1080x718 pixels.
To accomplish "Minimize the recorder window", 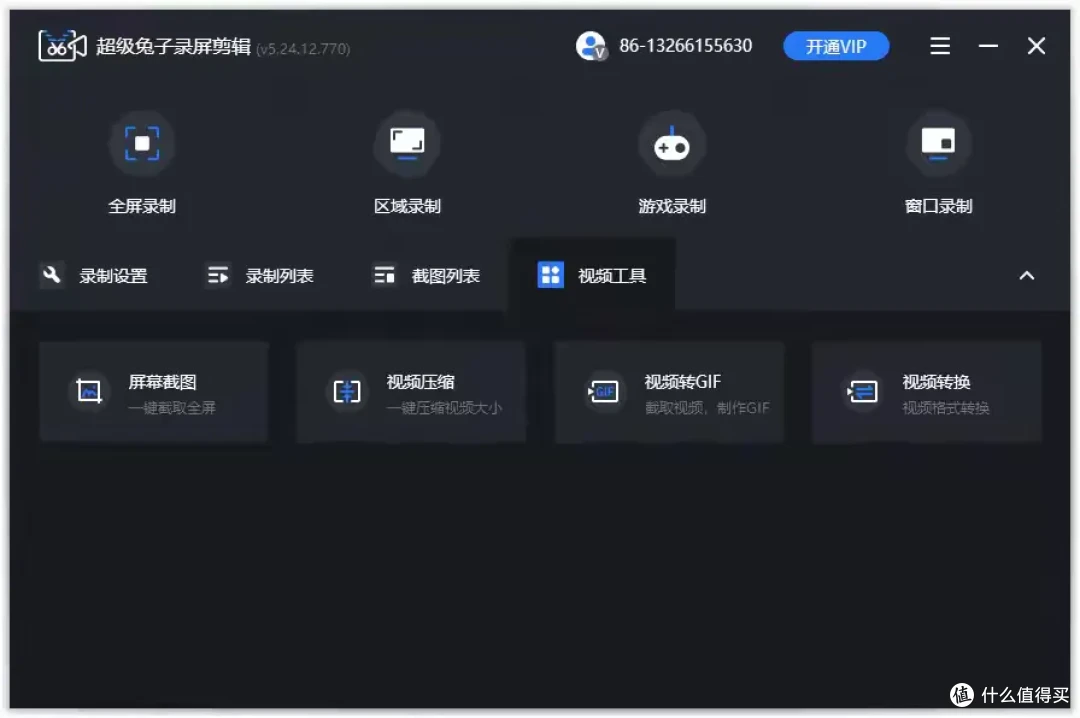I will (x=988, y=46).
